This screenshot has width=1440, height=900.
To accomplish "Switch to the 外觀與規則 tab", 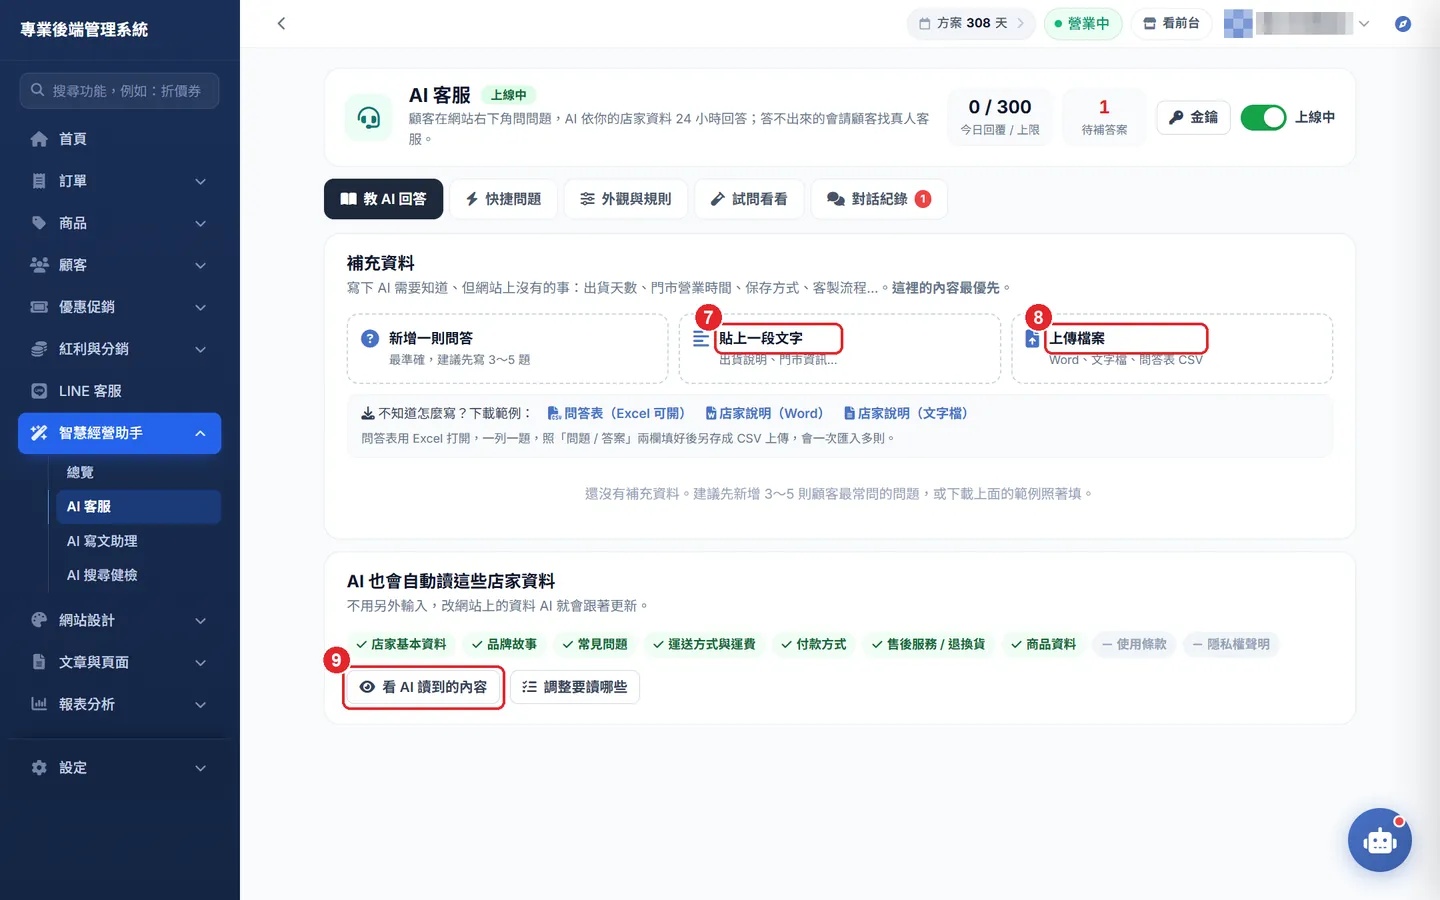I will [626, 199].
